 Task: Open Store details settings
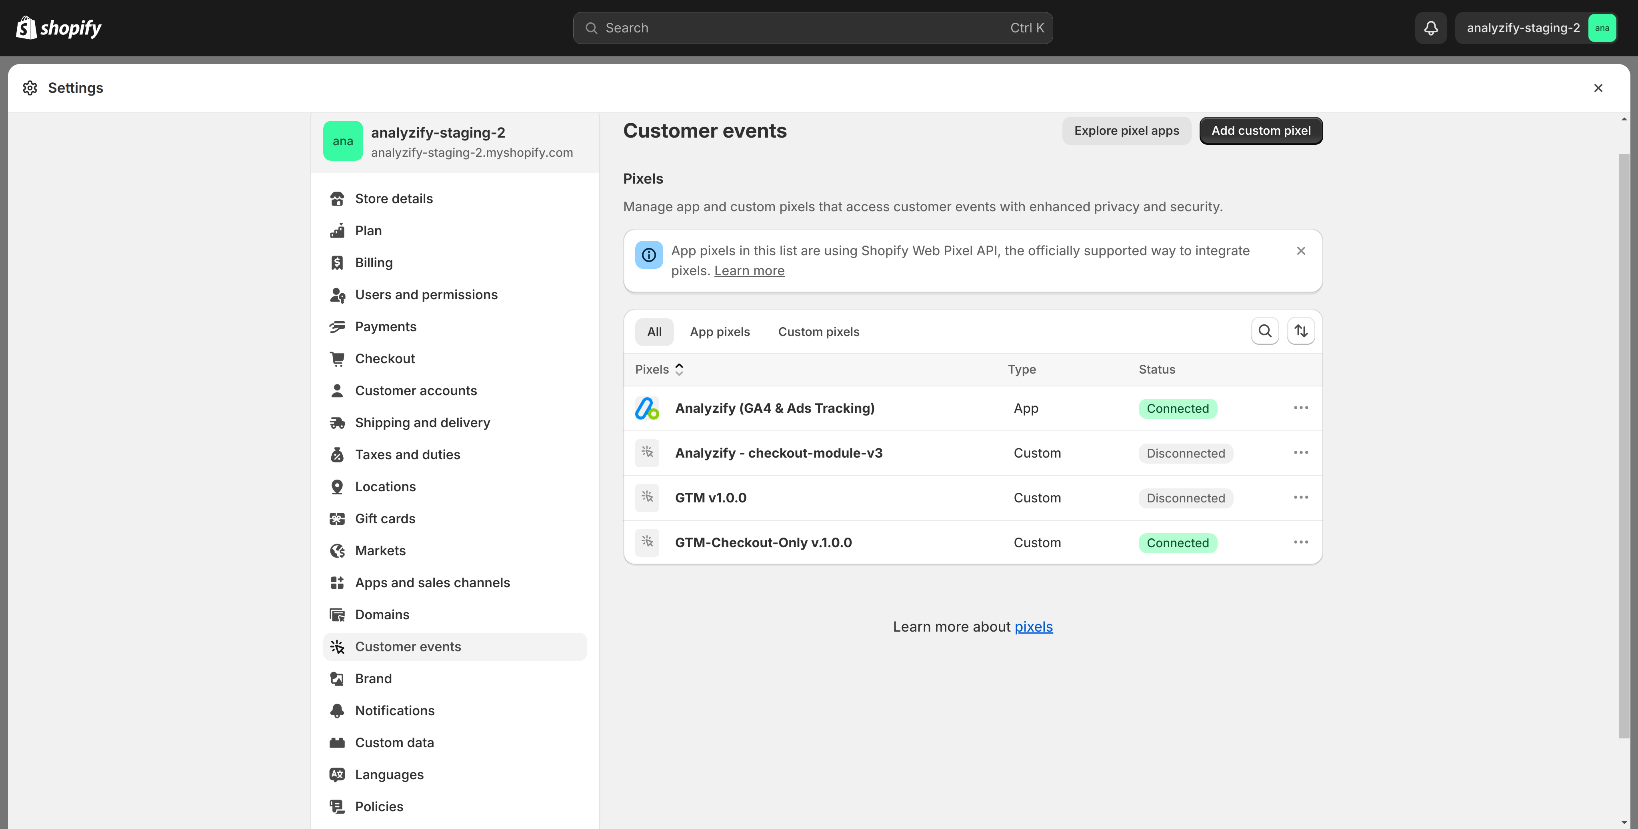tap(455, 199)
